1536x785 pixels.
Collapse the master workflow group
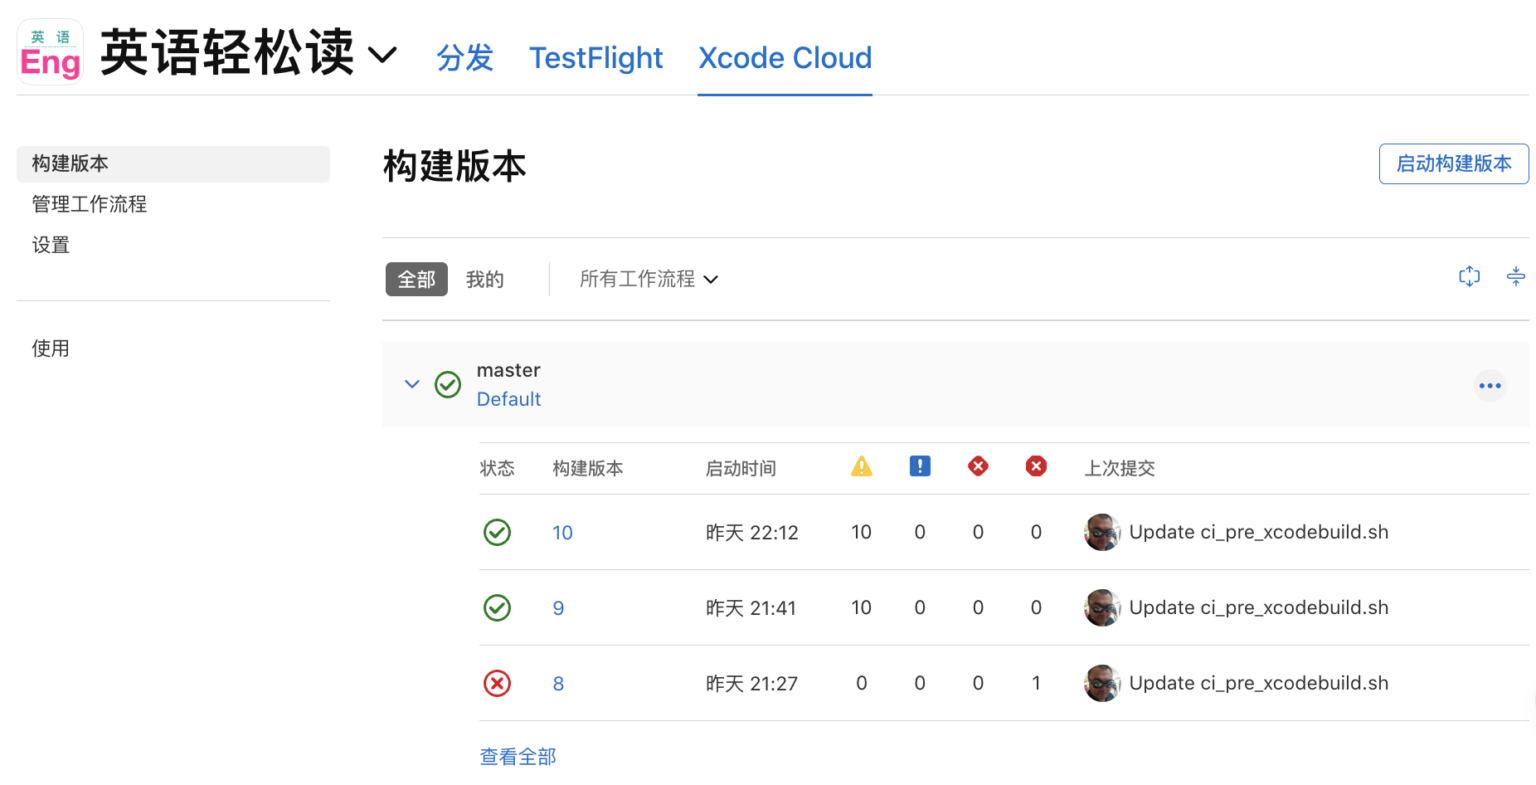(411, 384)
